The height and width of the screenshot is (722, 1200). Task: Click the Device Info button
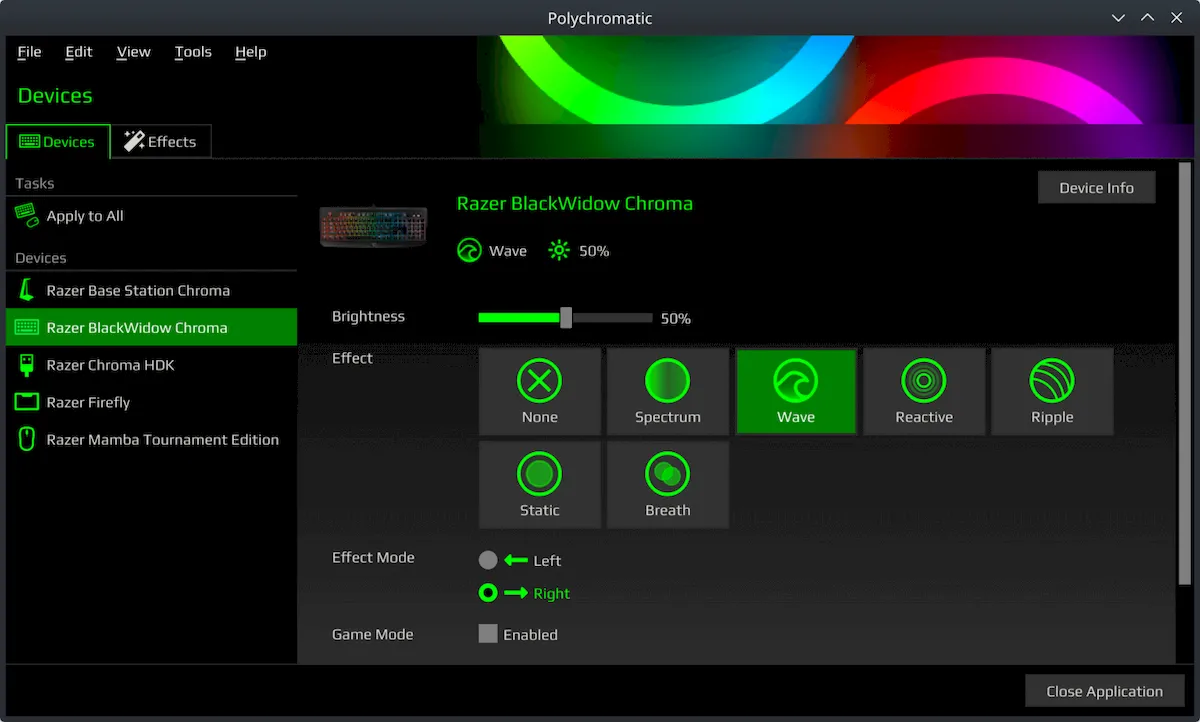coord(1096,187)
